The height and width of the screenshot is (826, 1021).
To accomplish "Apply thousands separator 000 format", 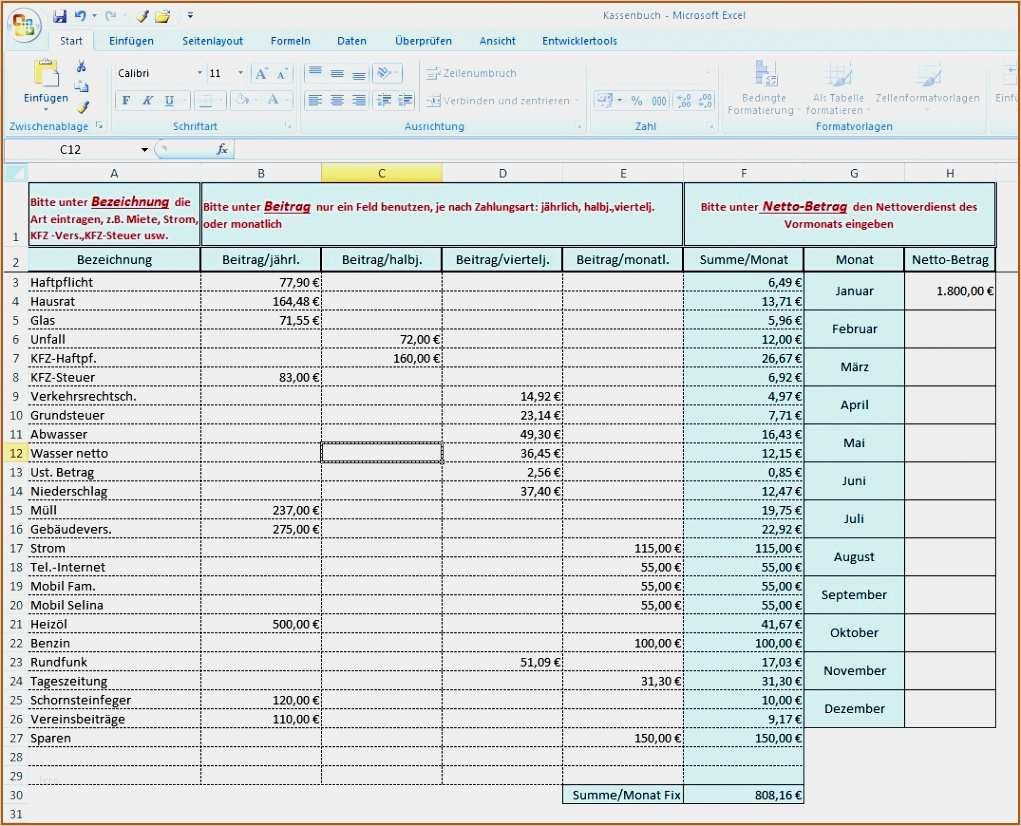I will pyautogui.click(x=659, y=101).
